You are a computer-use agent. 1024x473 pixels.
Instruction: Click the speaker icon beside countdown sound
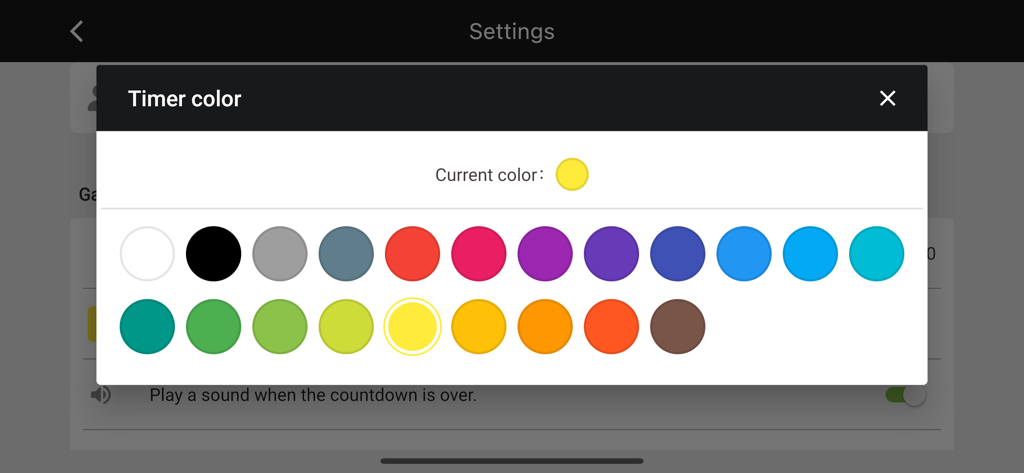click(x=101, y=395)
